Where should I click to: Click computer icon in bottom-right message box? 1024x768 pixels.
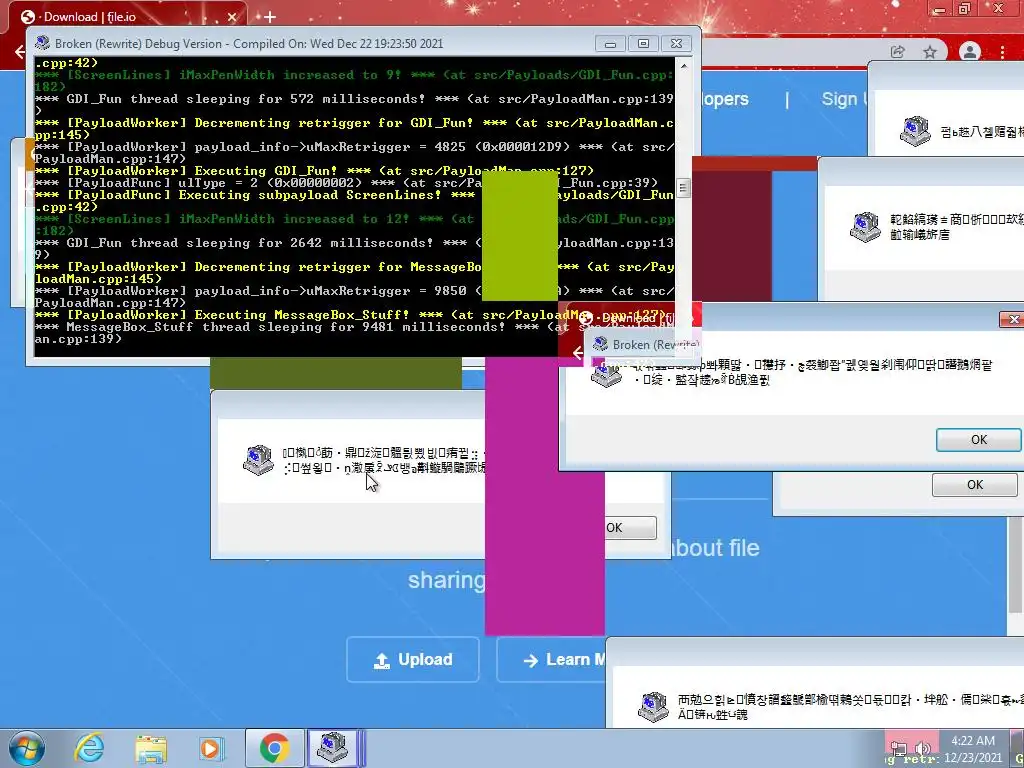pos(653,707)
